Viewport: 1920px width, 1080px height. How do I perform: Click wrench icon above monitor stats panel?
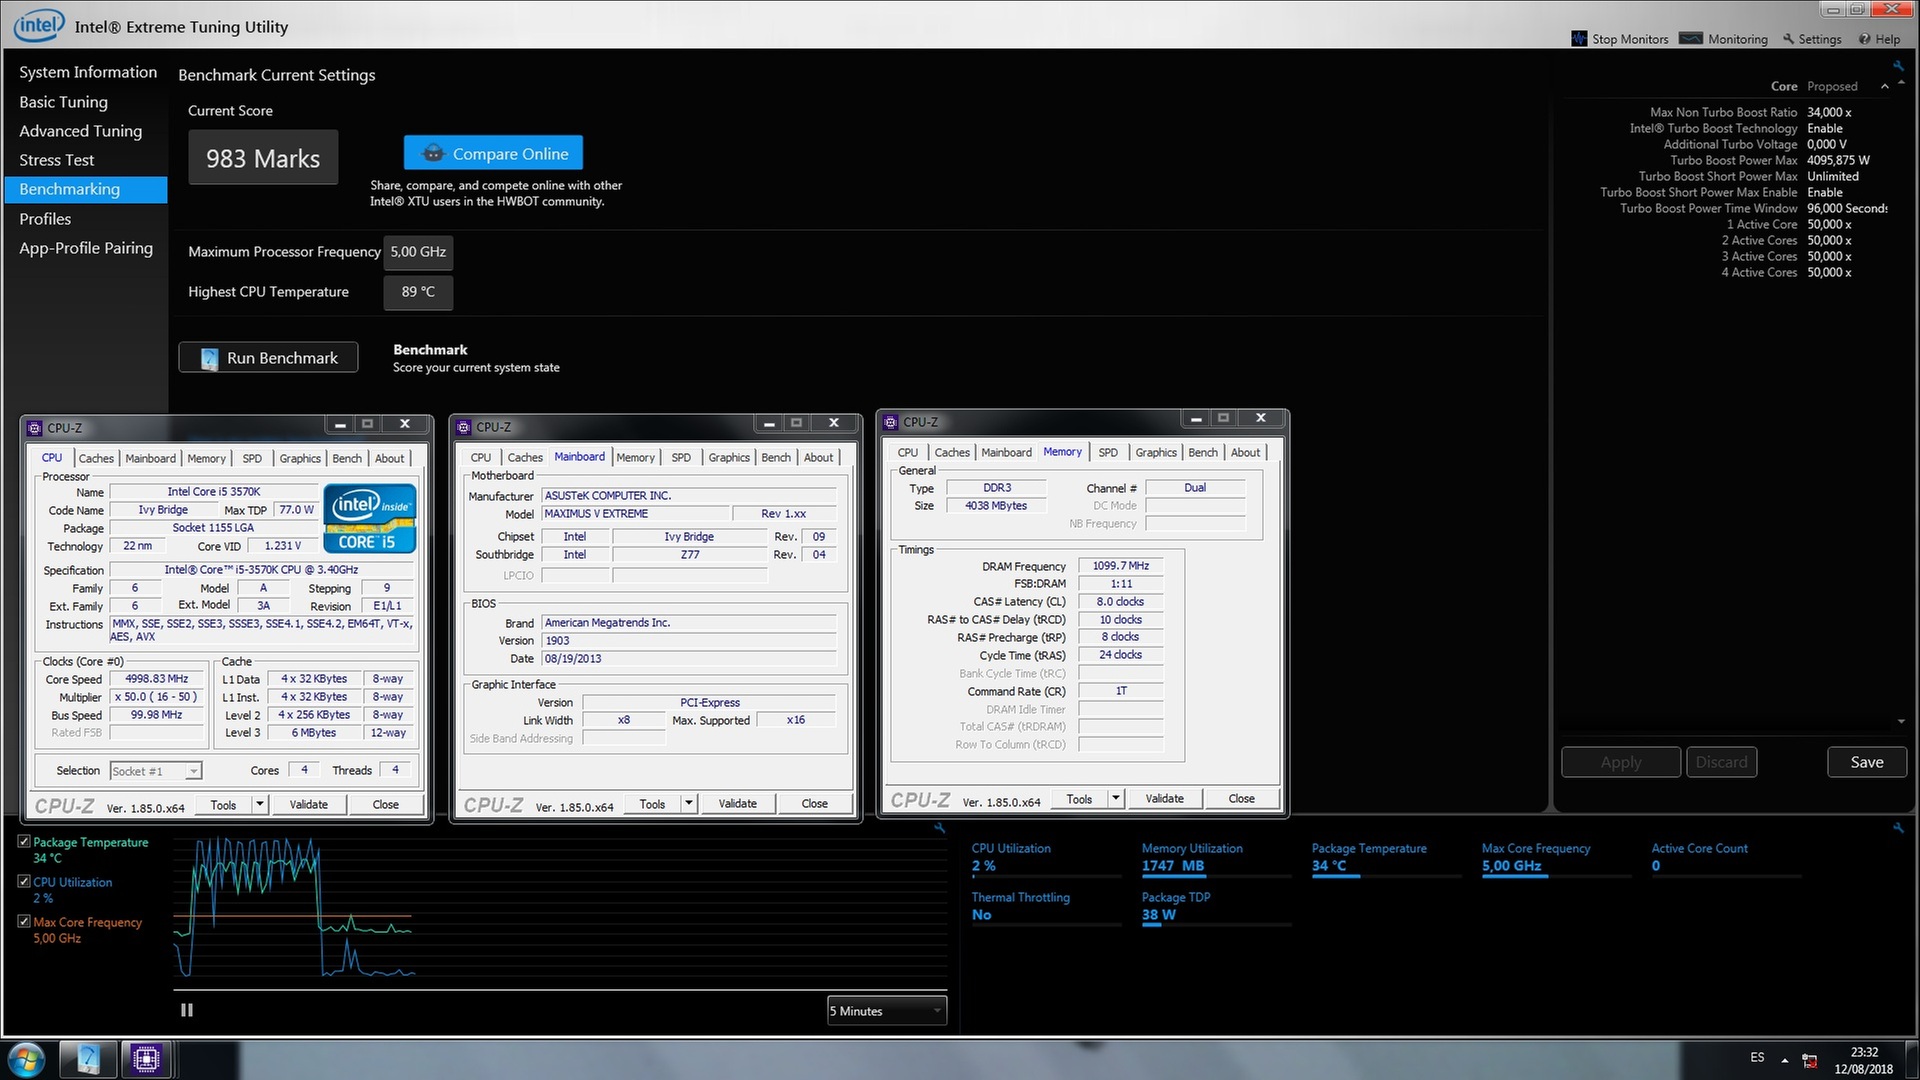click(x=1898, y=828)
